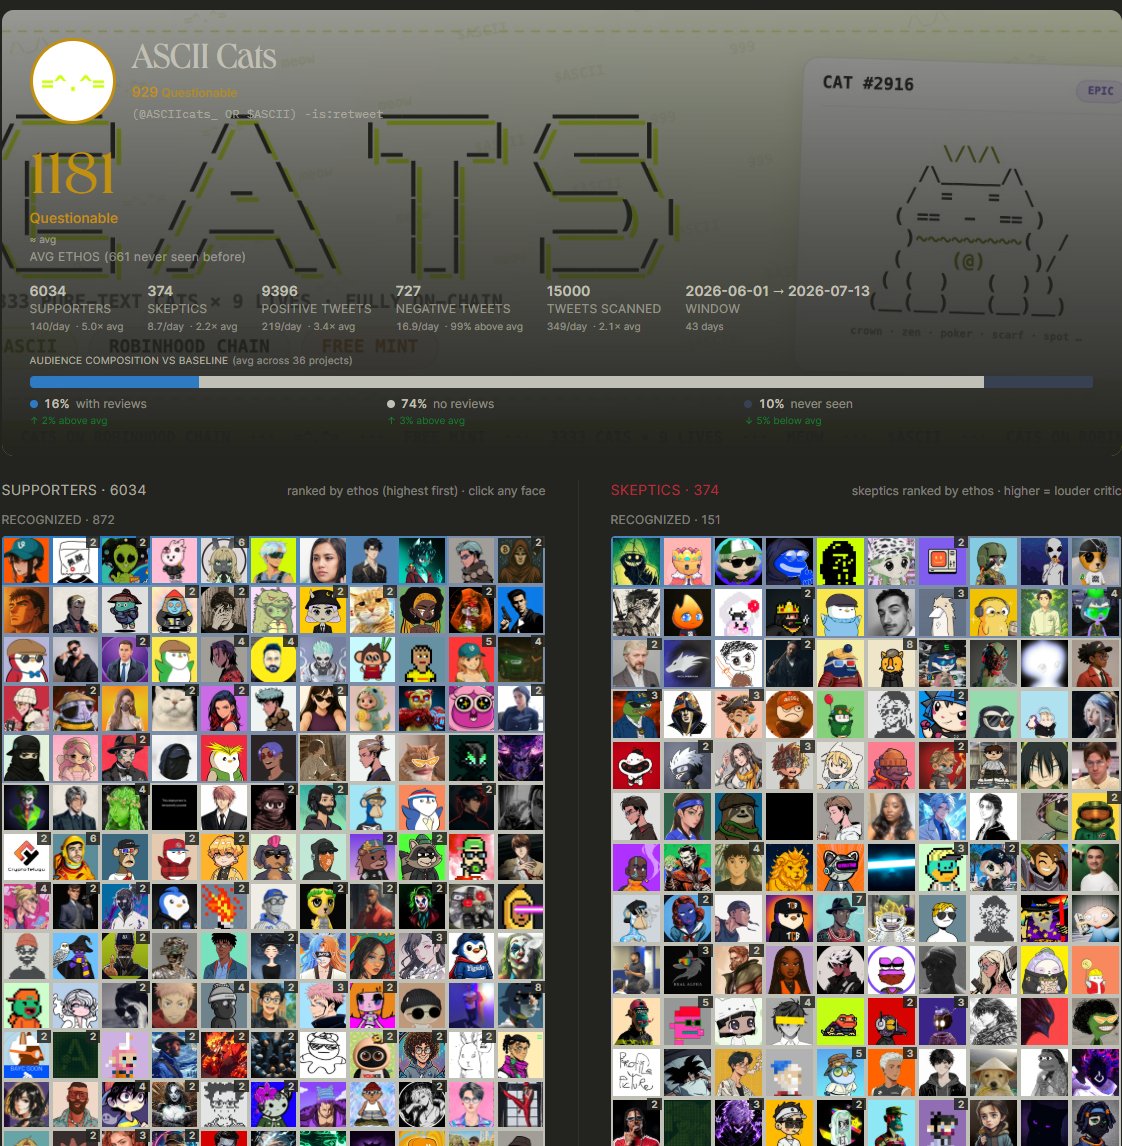Open the orange cat supporter avatar
Image resolution: width=1122 pixels, height=1146 pixels.
tap(372, 610)
